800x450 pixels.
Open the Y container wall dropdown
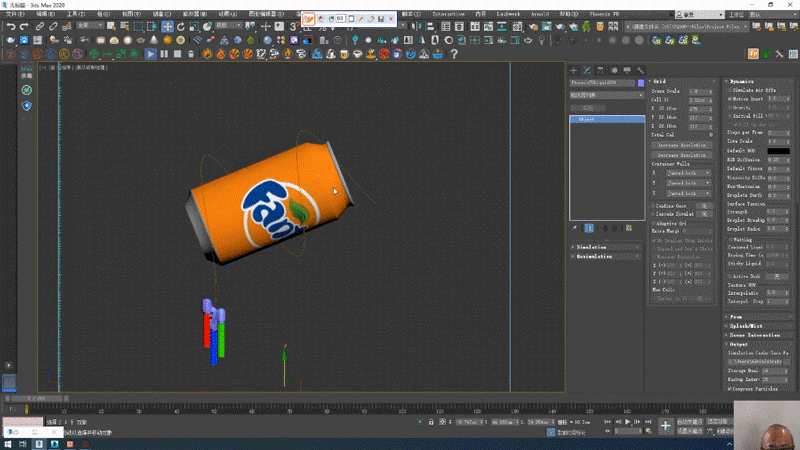click(x=688, y=183)
